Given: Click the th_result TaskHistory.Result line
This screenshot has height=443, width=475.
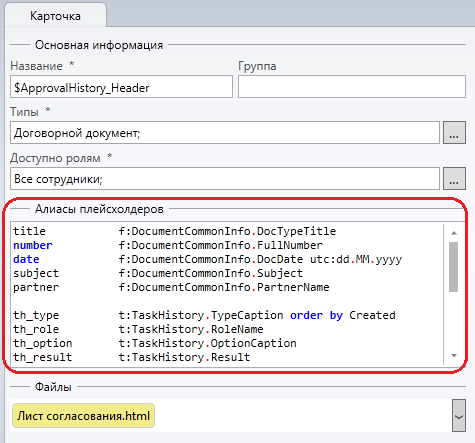Looking at the screenshot, I should tap(131, 357).
